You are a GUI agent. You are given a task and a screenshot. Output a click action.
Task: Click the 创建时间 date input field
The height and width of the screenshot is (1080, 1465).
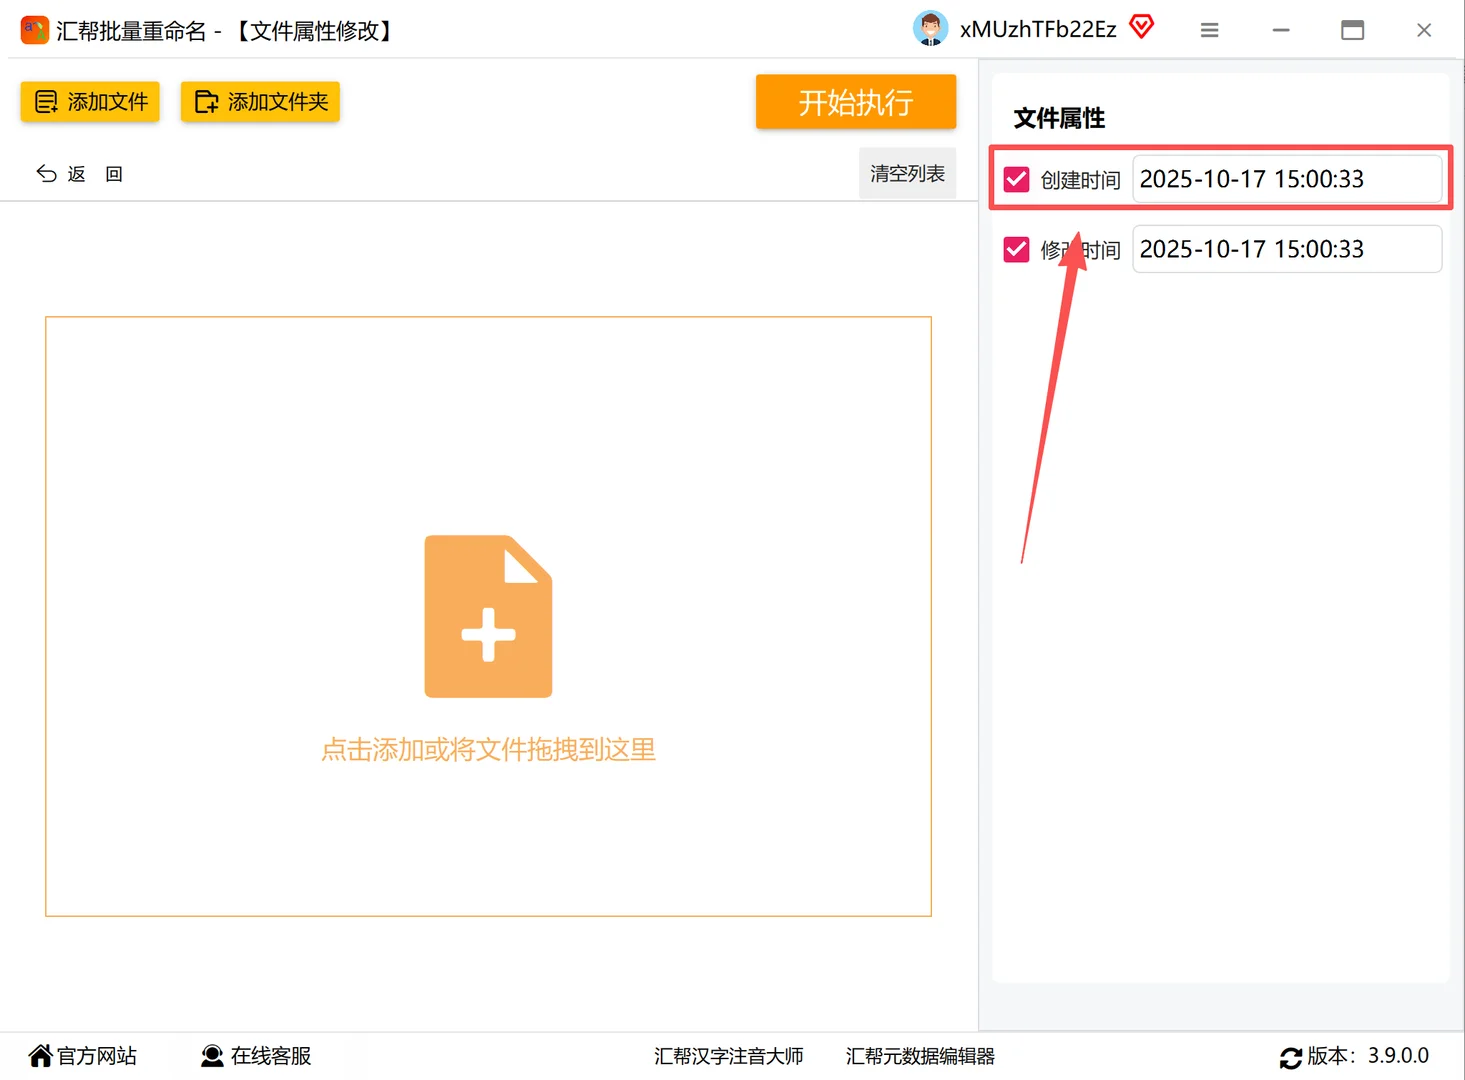(1287, 179)
